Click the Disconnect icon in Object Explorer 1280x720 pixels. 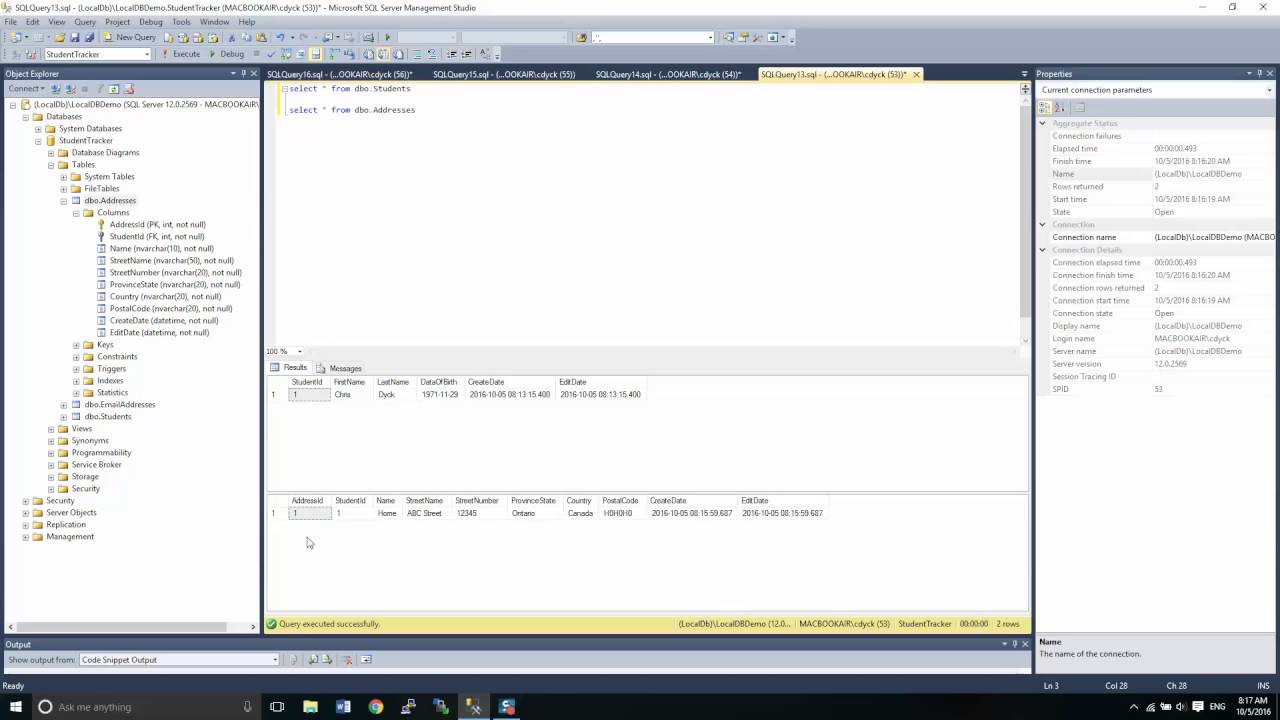(x=70, y=89)
